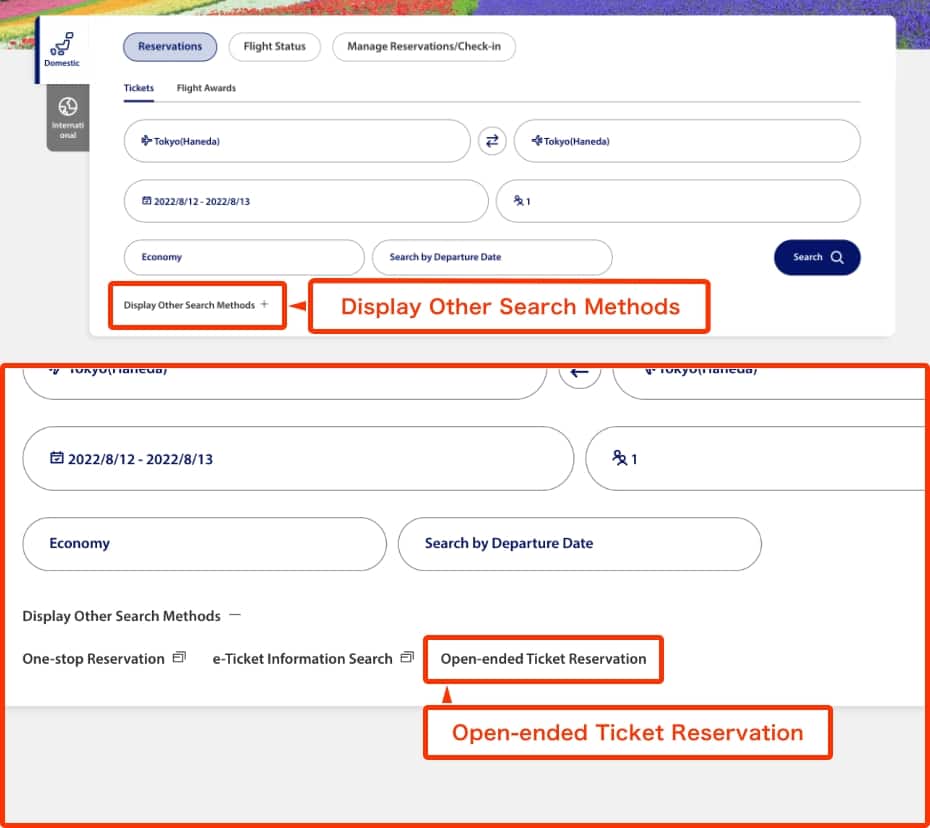Click the upper departure Tokyo(Haneda) field

tap(296, 141)
